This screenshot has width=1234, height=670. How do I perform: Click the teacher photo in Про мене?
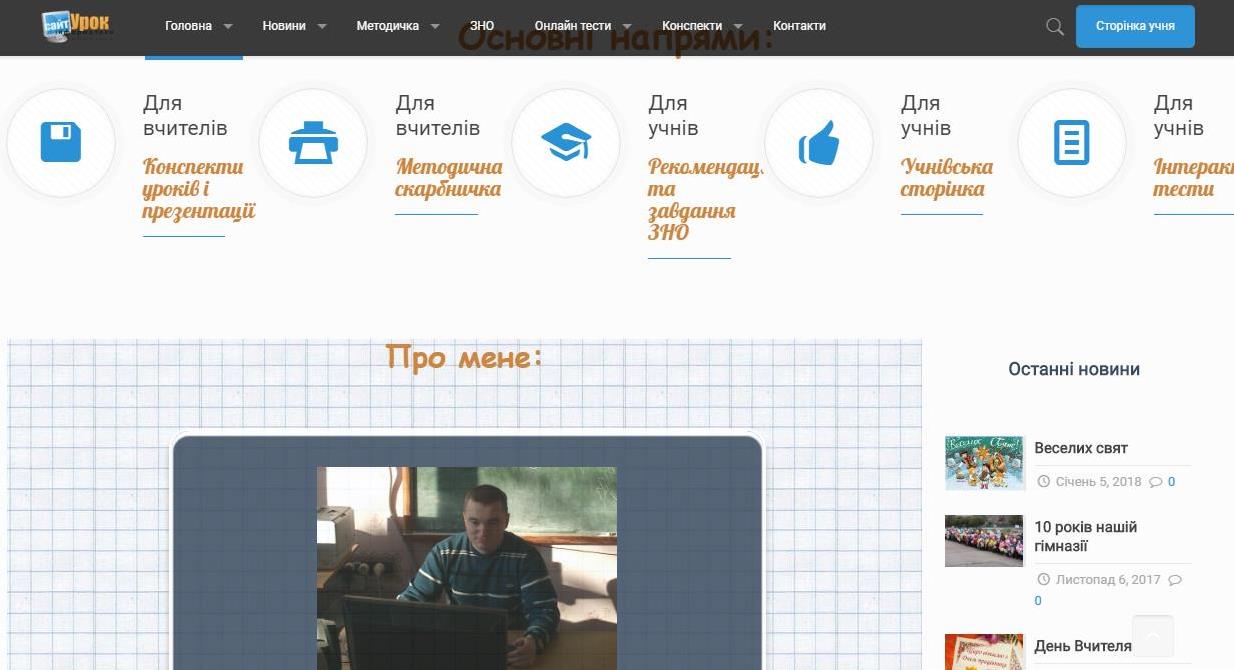[467, 568]
